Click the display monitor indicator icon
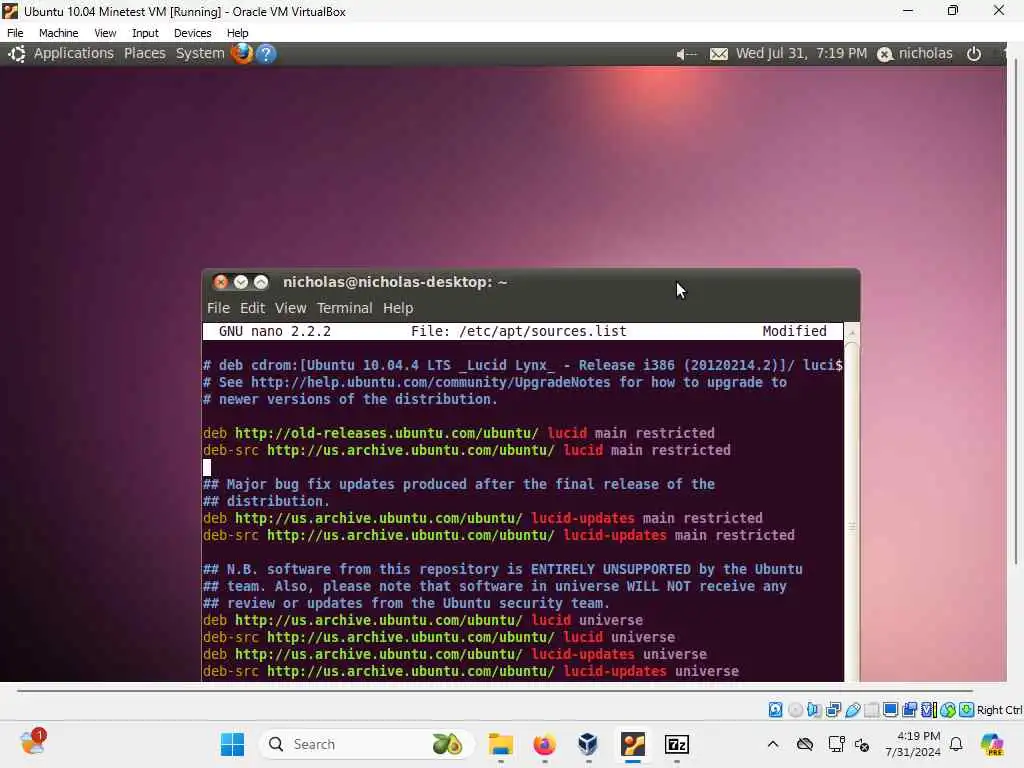Screen dimensions: 1024x768 (x=890, y=710)
